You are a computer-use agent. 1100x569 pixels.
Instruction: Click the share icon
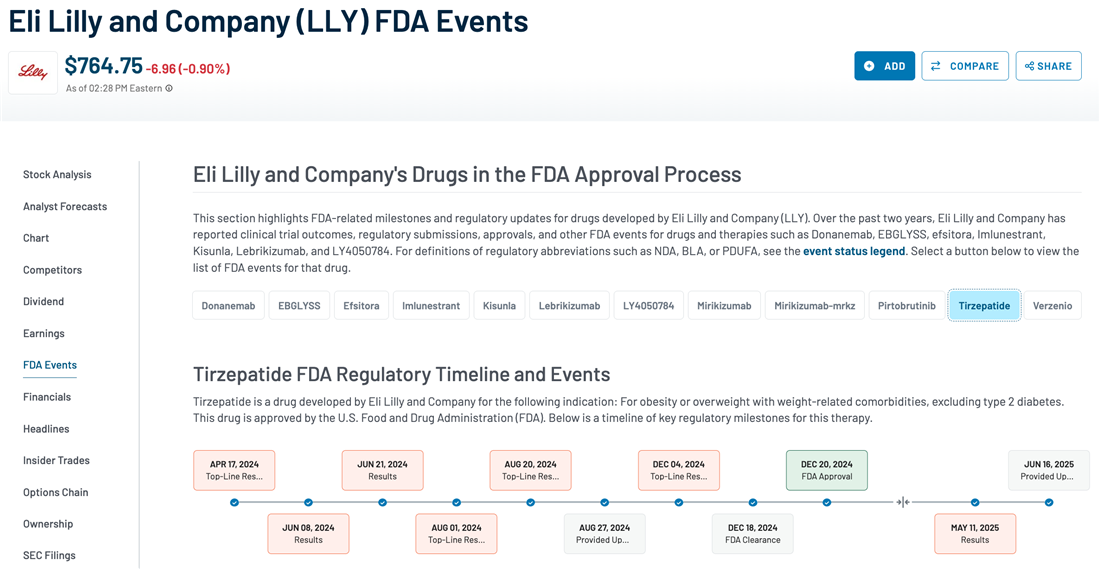(1028, 66)
